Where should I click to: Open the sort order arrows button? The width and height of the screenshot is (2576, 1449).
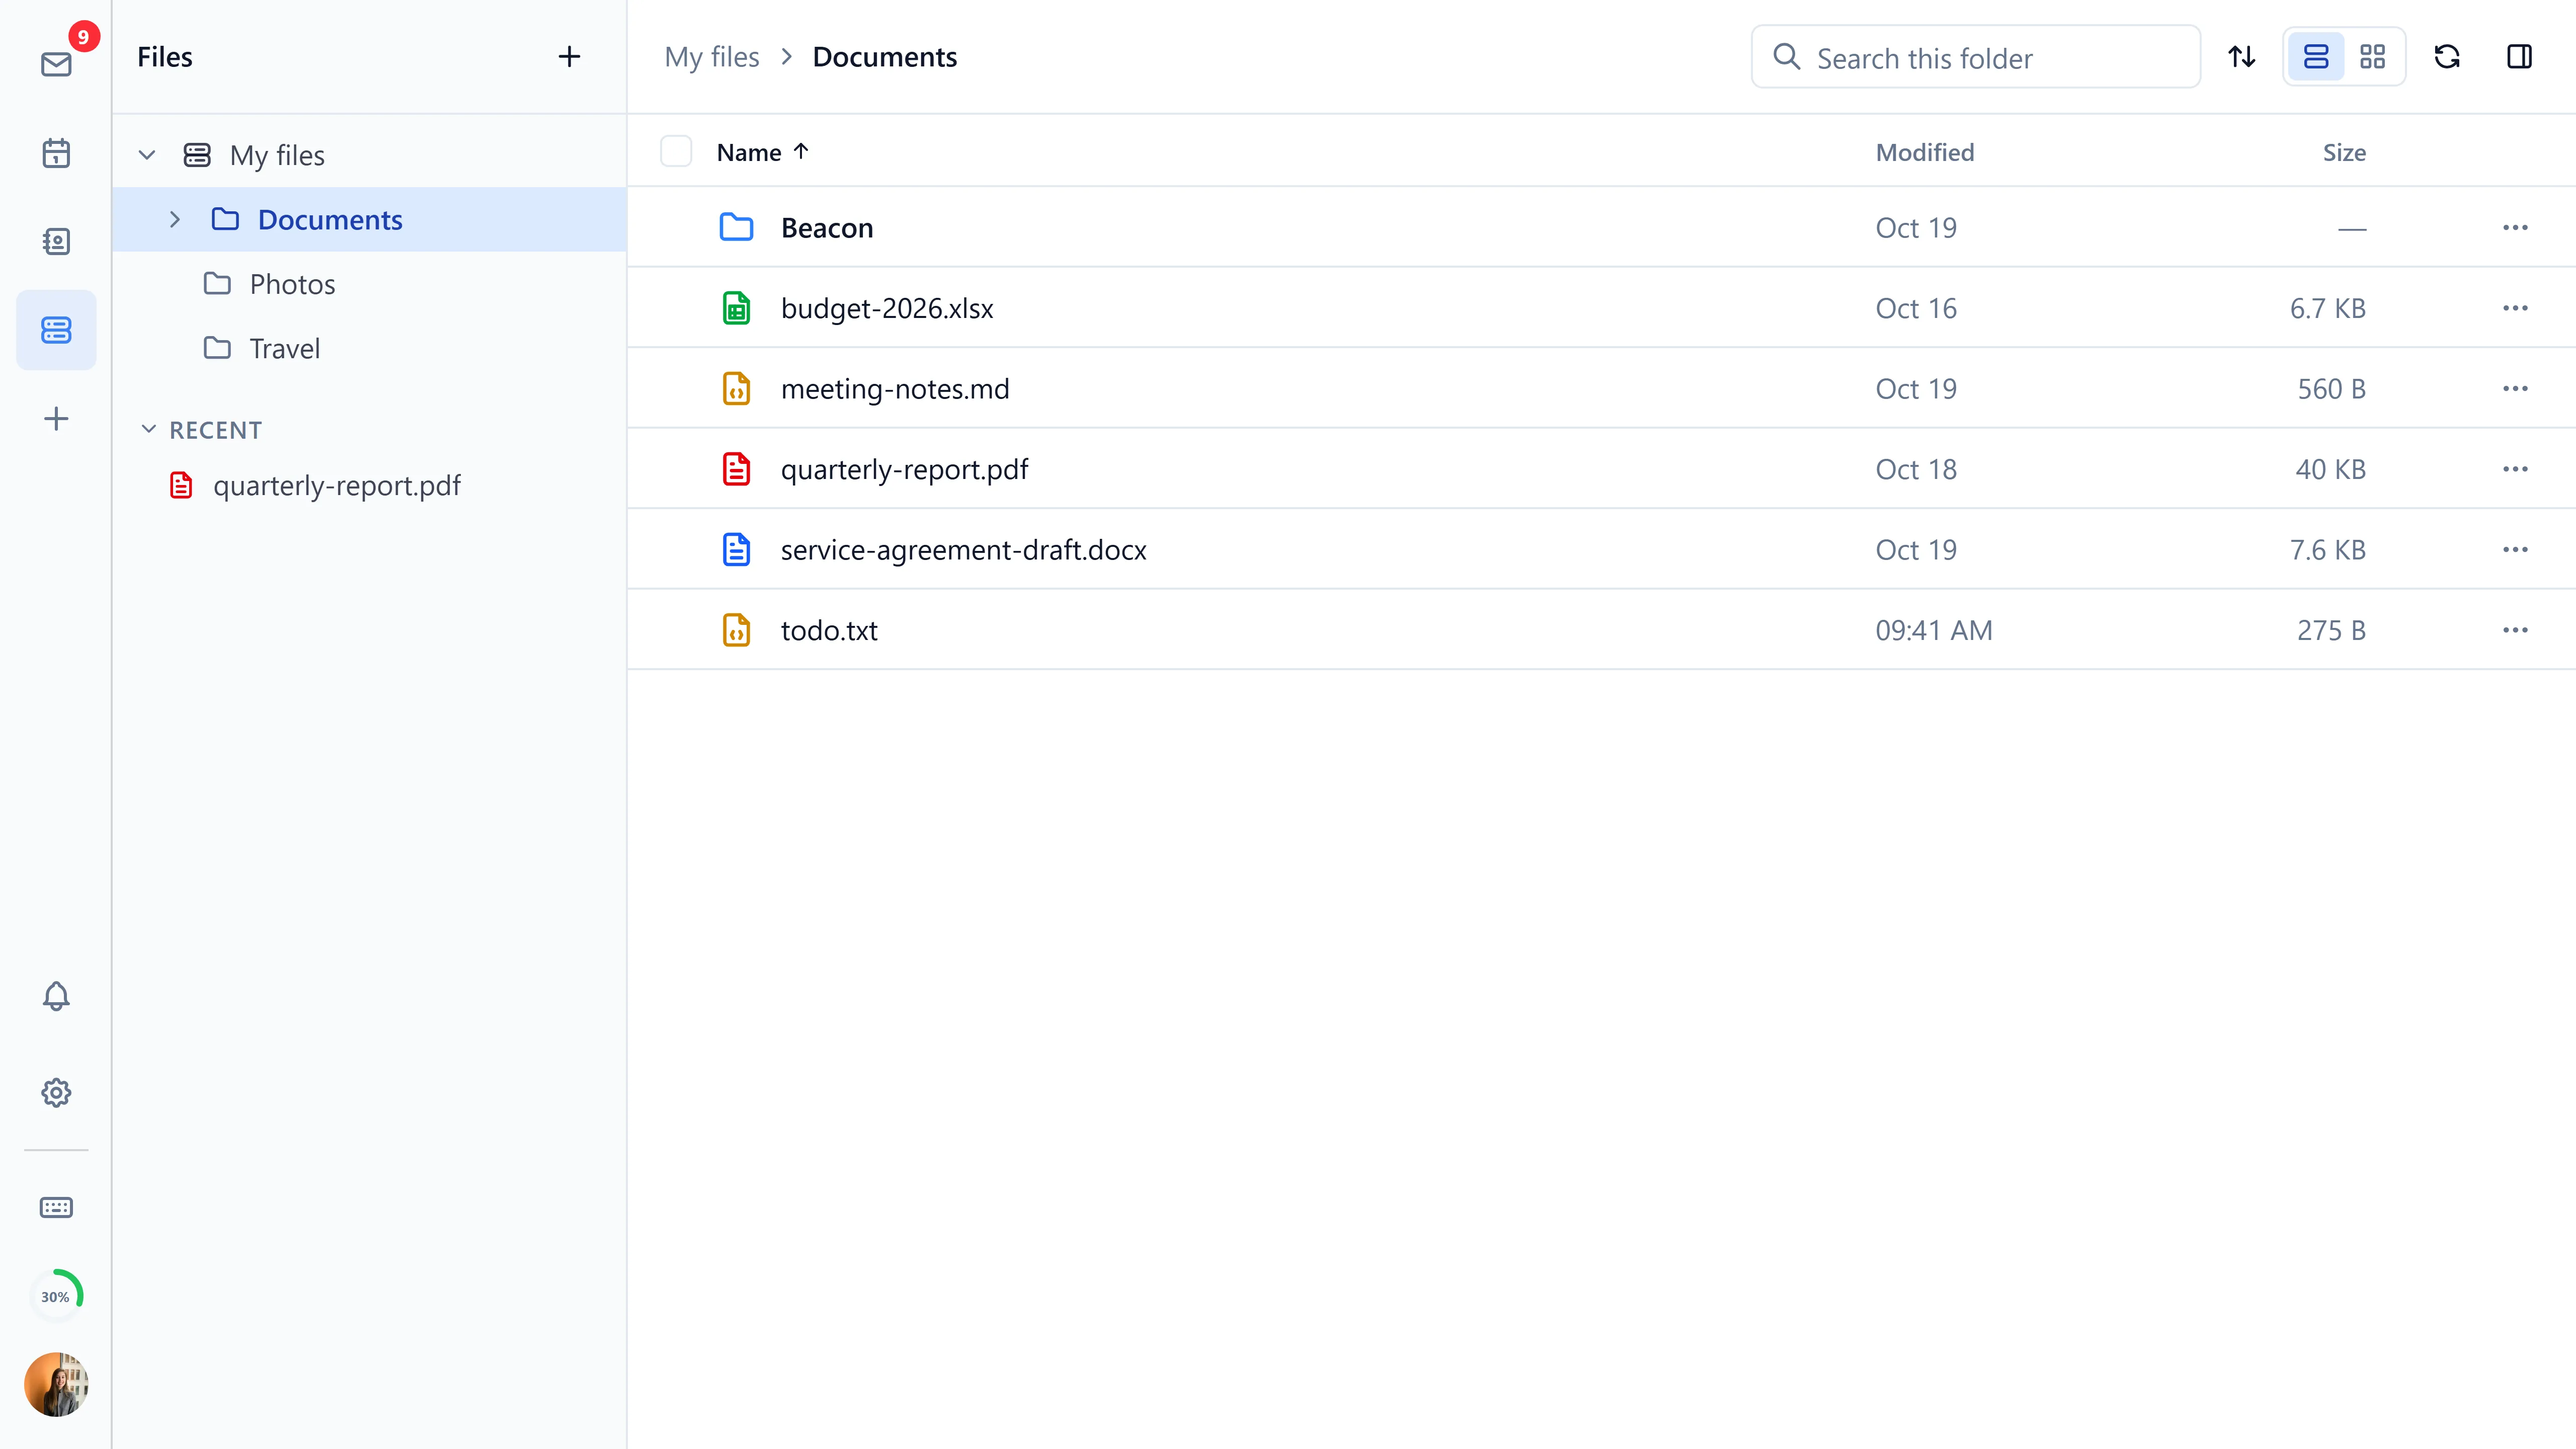[x=2242, y=57]
